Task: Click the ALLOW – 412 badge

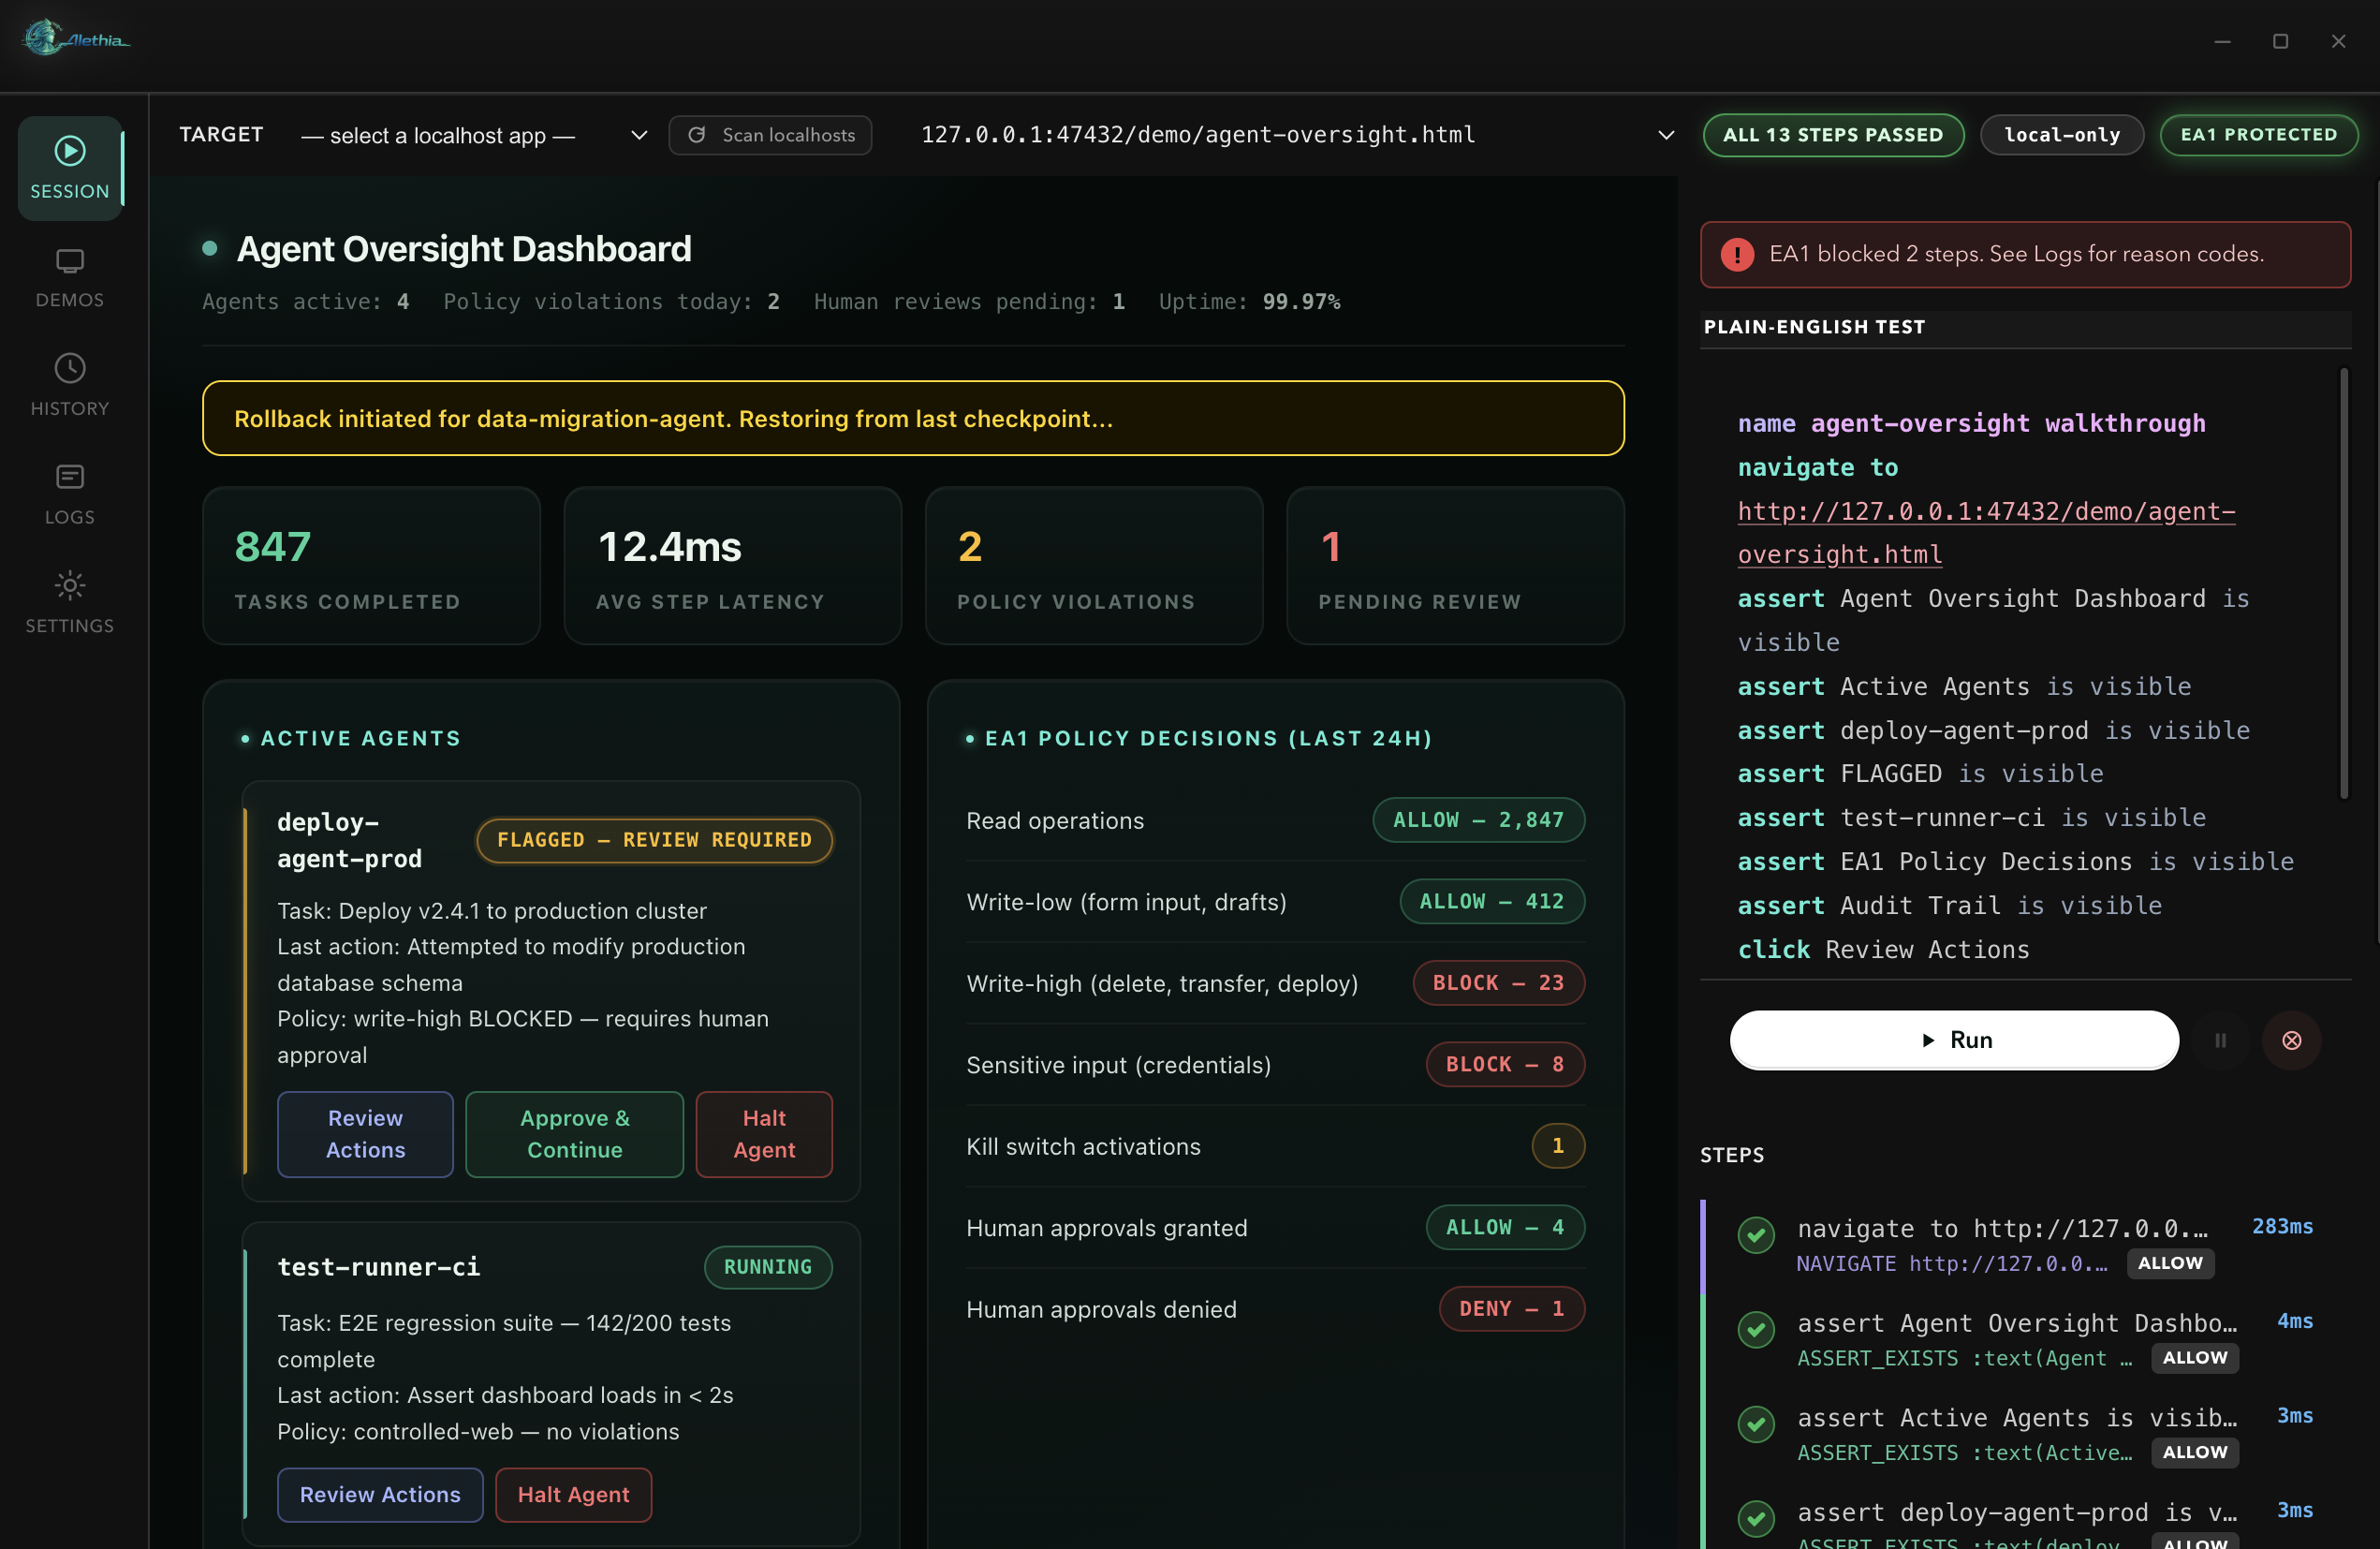Action: point(1492,902)
